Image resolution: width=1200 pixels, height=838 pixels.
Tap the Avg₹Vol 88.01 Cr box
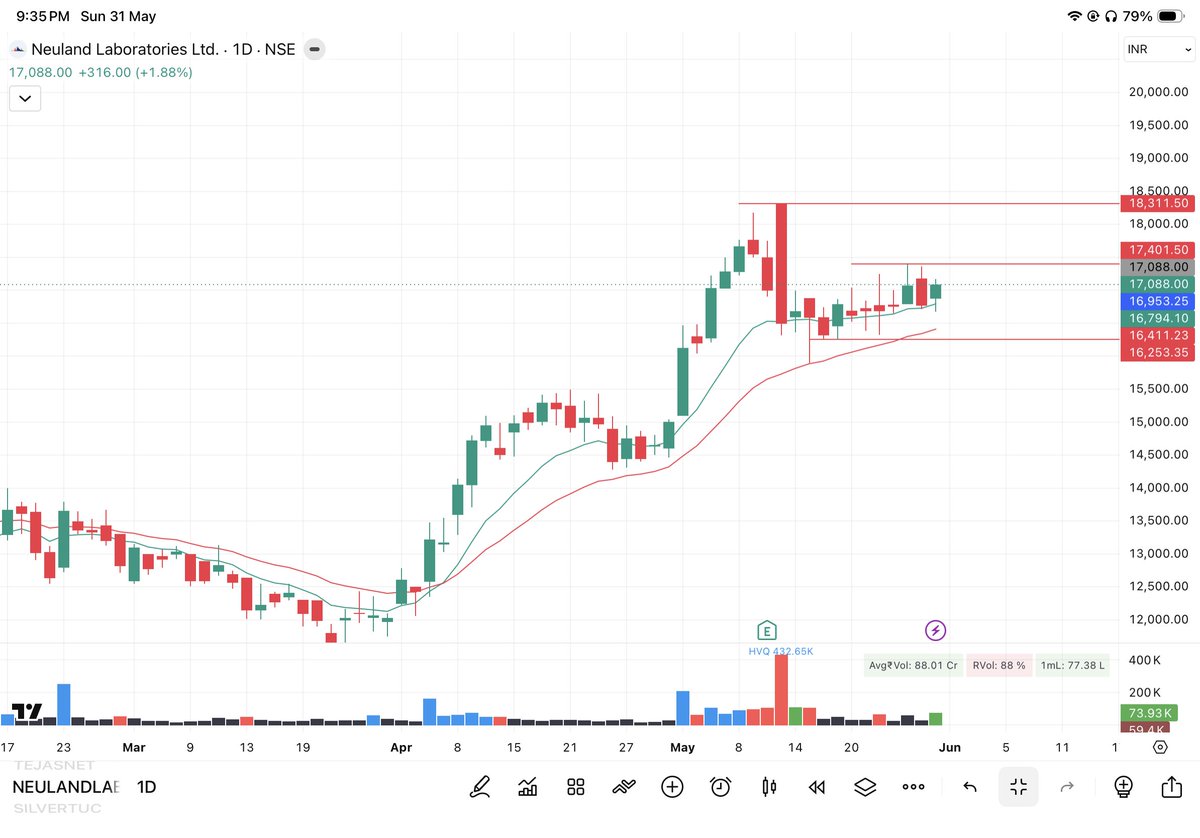tap(913, 665)
